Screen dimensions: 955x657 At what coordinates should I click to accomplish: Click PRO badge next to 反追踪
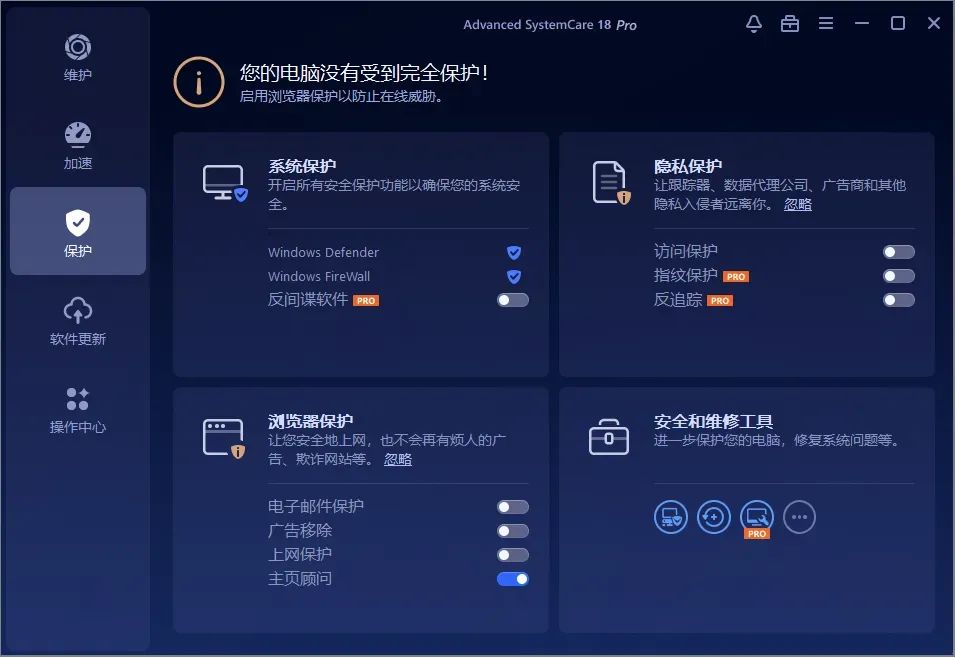720,301
